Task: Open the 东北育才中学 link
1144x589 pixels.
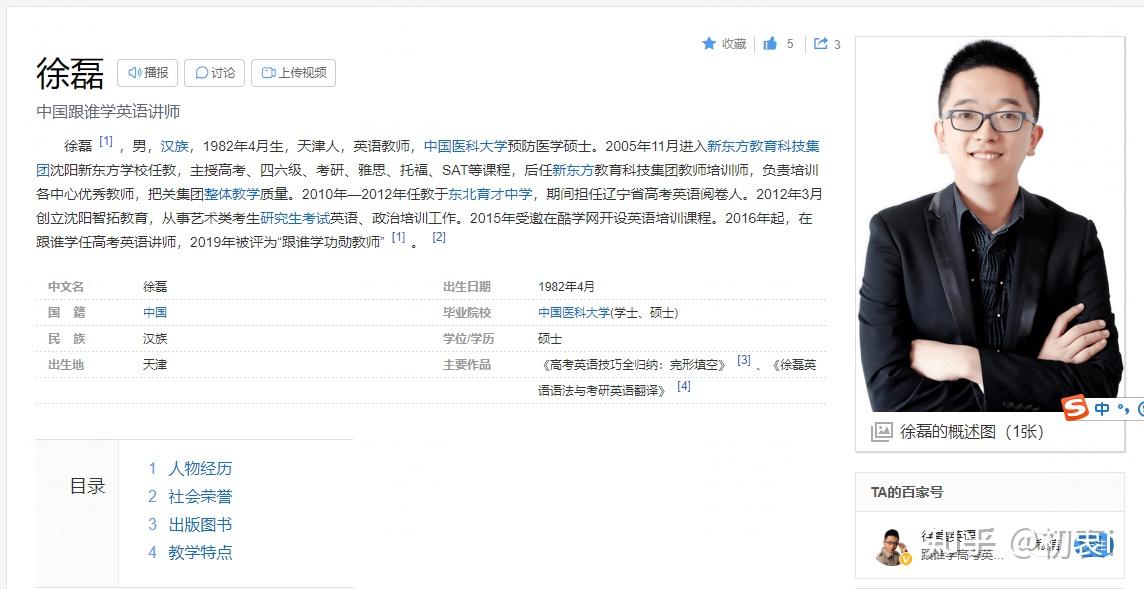Action: 490,194
